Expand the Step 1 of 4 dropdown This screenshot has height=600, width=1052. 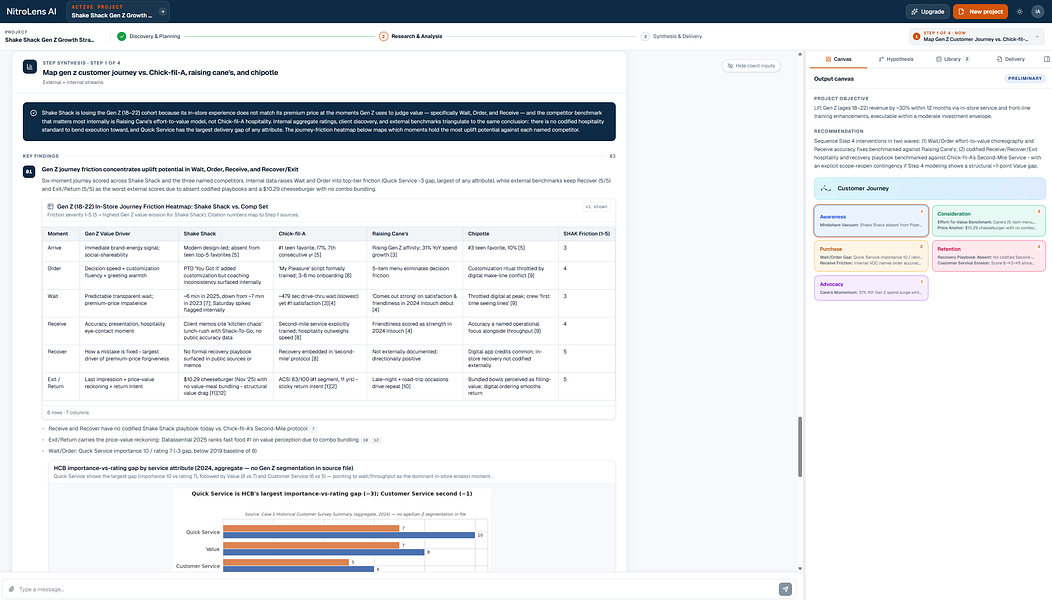tap(1037, 36)
